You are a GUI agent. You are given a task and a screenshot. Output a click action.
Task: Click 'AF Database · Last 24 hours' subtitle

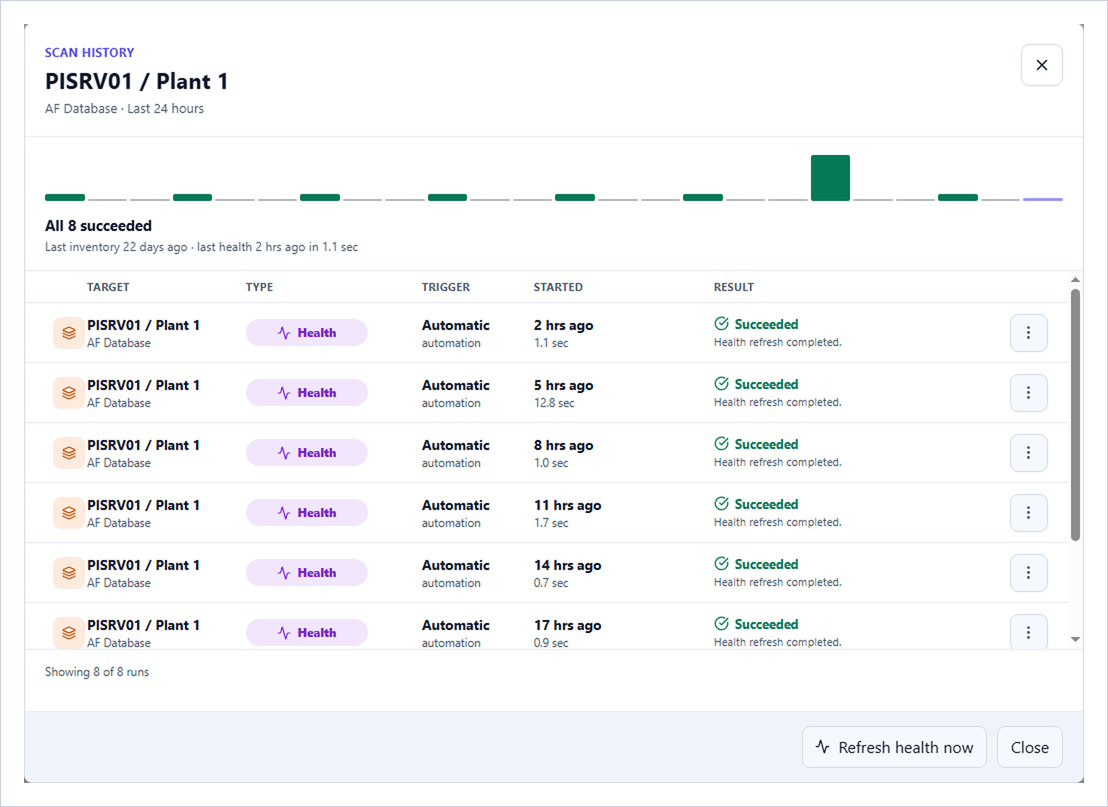[124, 108]
